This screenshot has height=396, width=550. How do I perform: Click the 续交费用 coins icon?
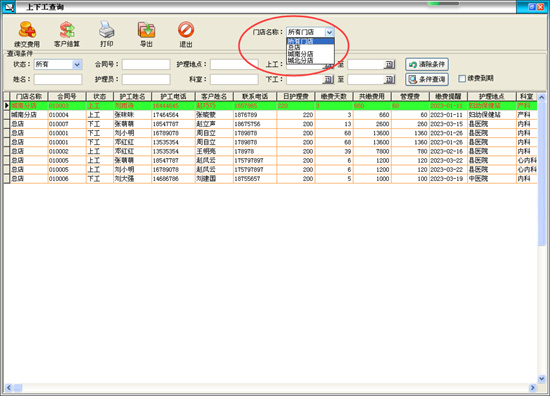[27, 29]
